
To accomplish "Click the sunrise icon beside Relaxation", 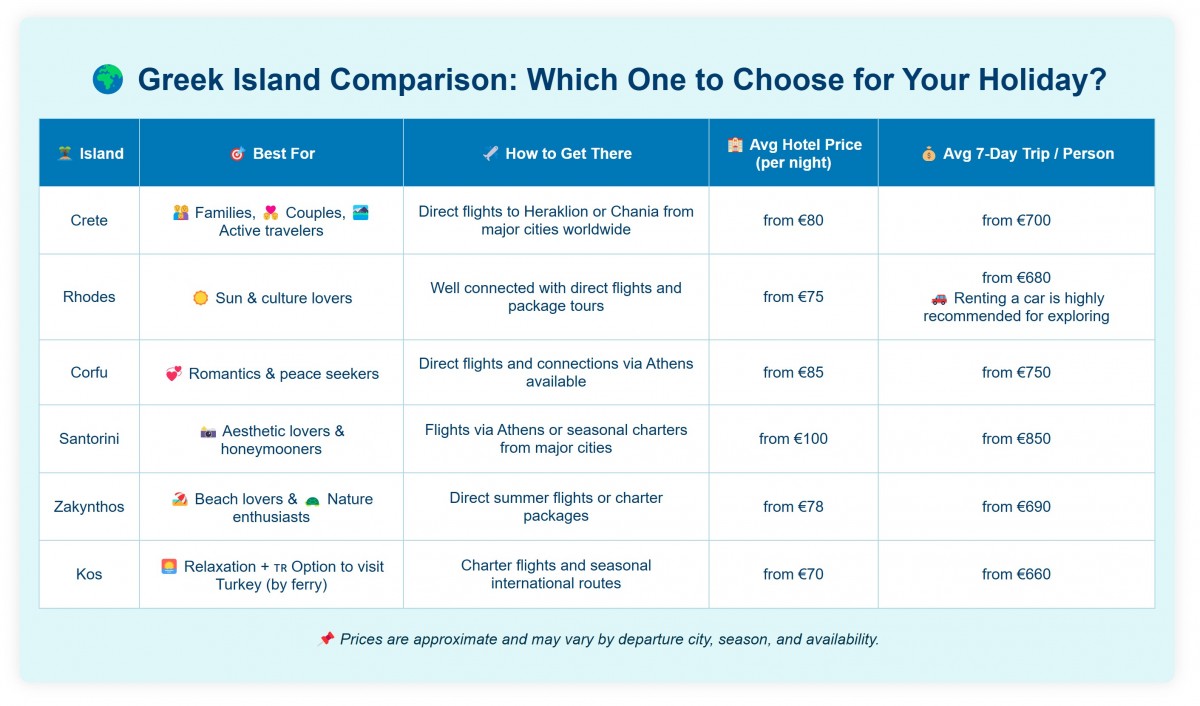I will 169,566.
